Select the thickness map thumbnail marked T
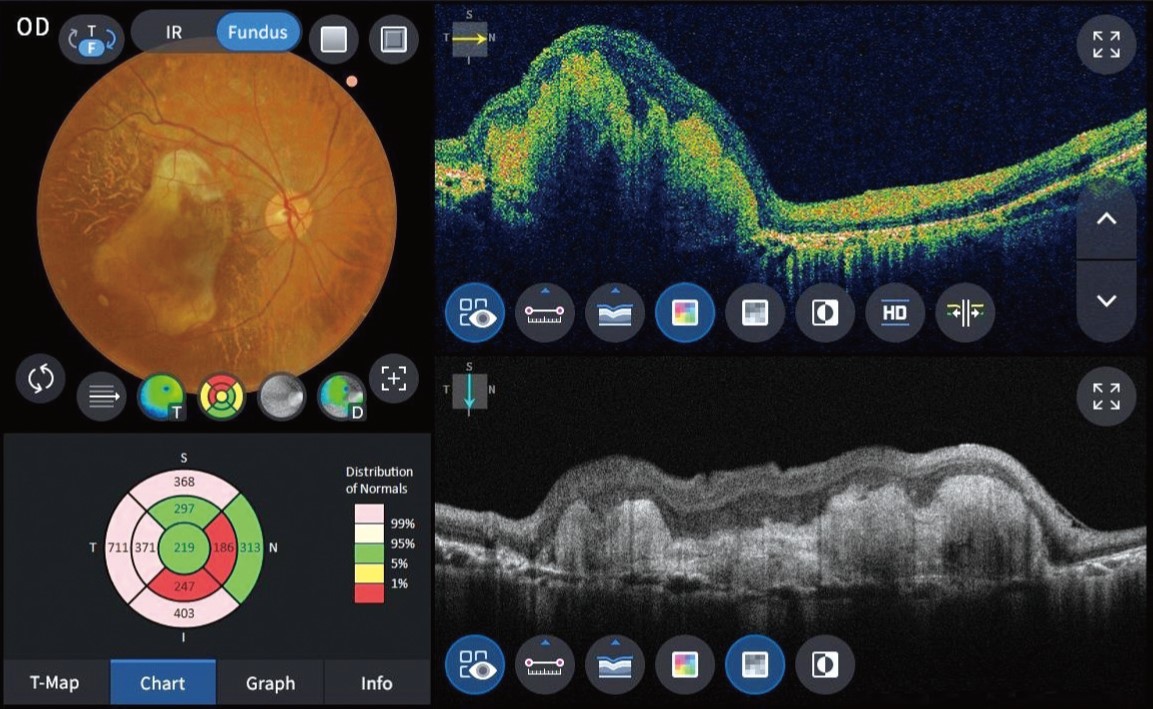Screen dimensions: 1153x709 162,397
